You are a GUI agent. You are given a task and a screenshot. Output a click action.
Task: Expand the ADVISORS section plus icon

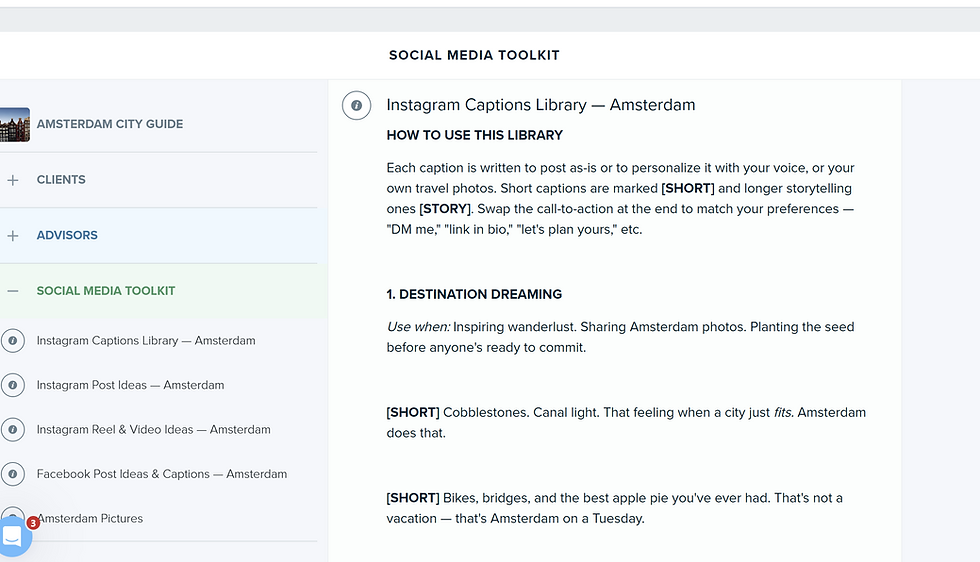[x=12, y=236]
